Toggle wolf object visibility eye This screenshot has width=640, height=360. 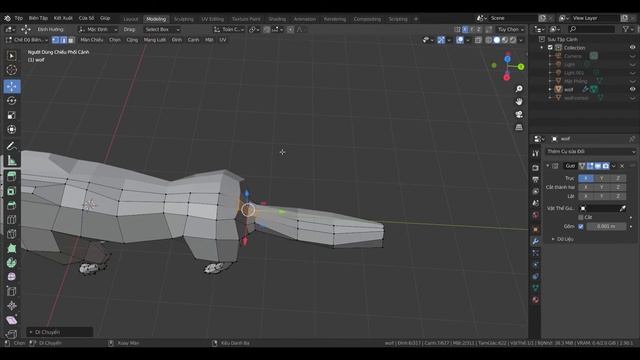pyautogui.click(x=632, y=89)
